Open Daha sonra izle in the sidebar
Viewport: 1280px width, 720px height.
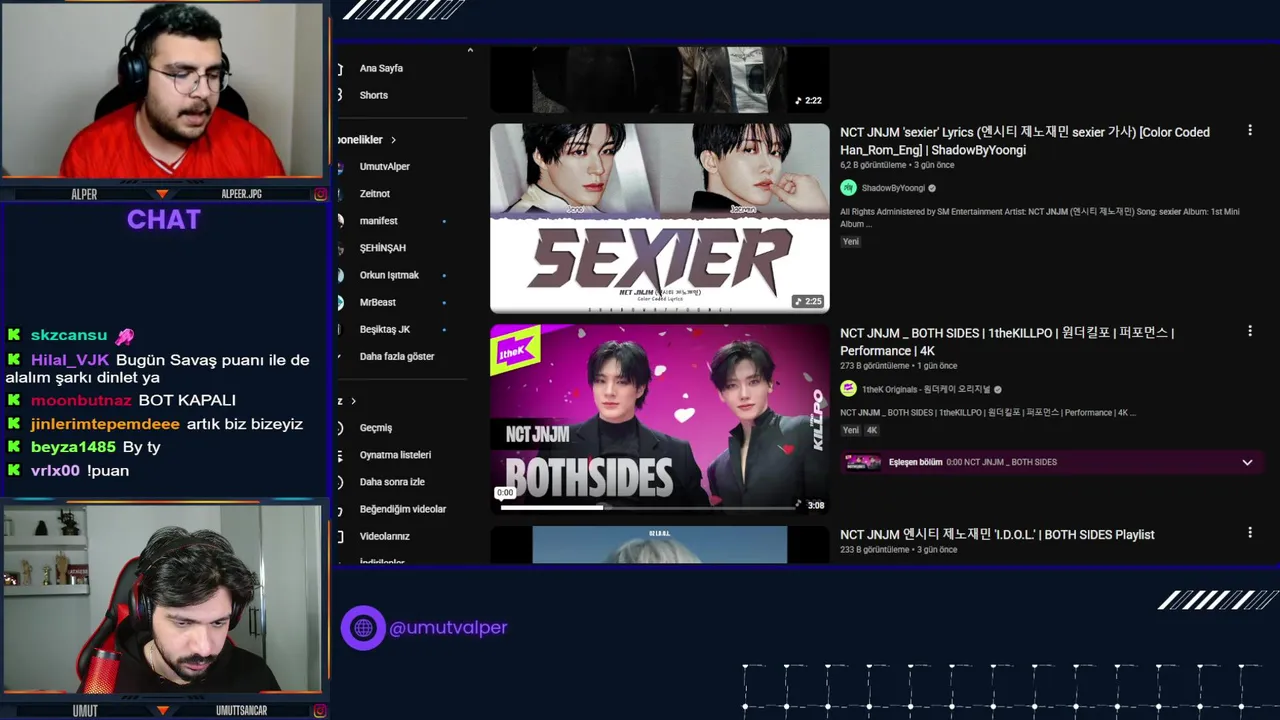(392, 482)
